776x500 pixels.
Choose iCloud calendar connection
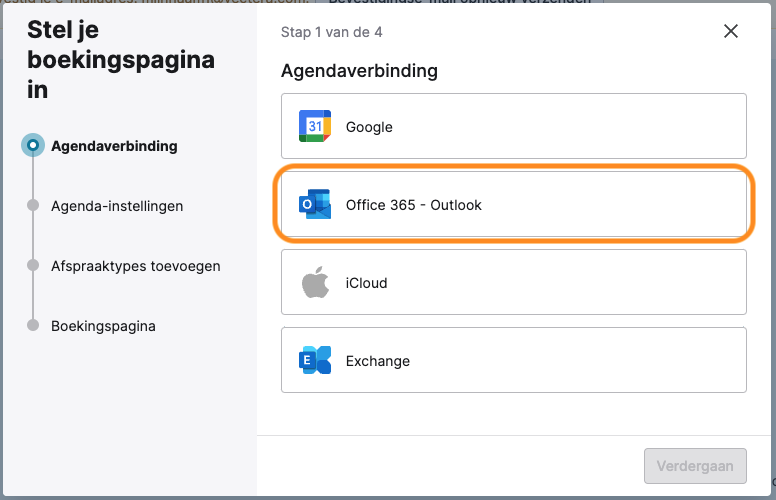(x=514, y=282)
